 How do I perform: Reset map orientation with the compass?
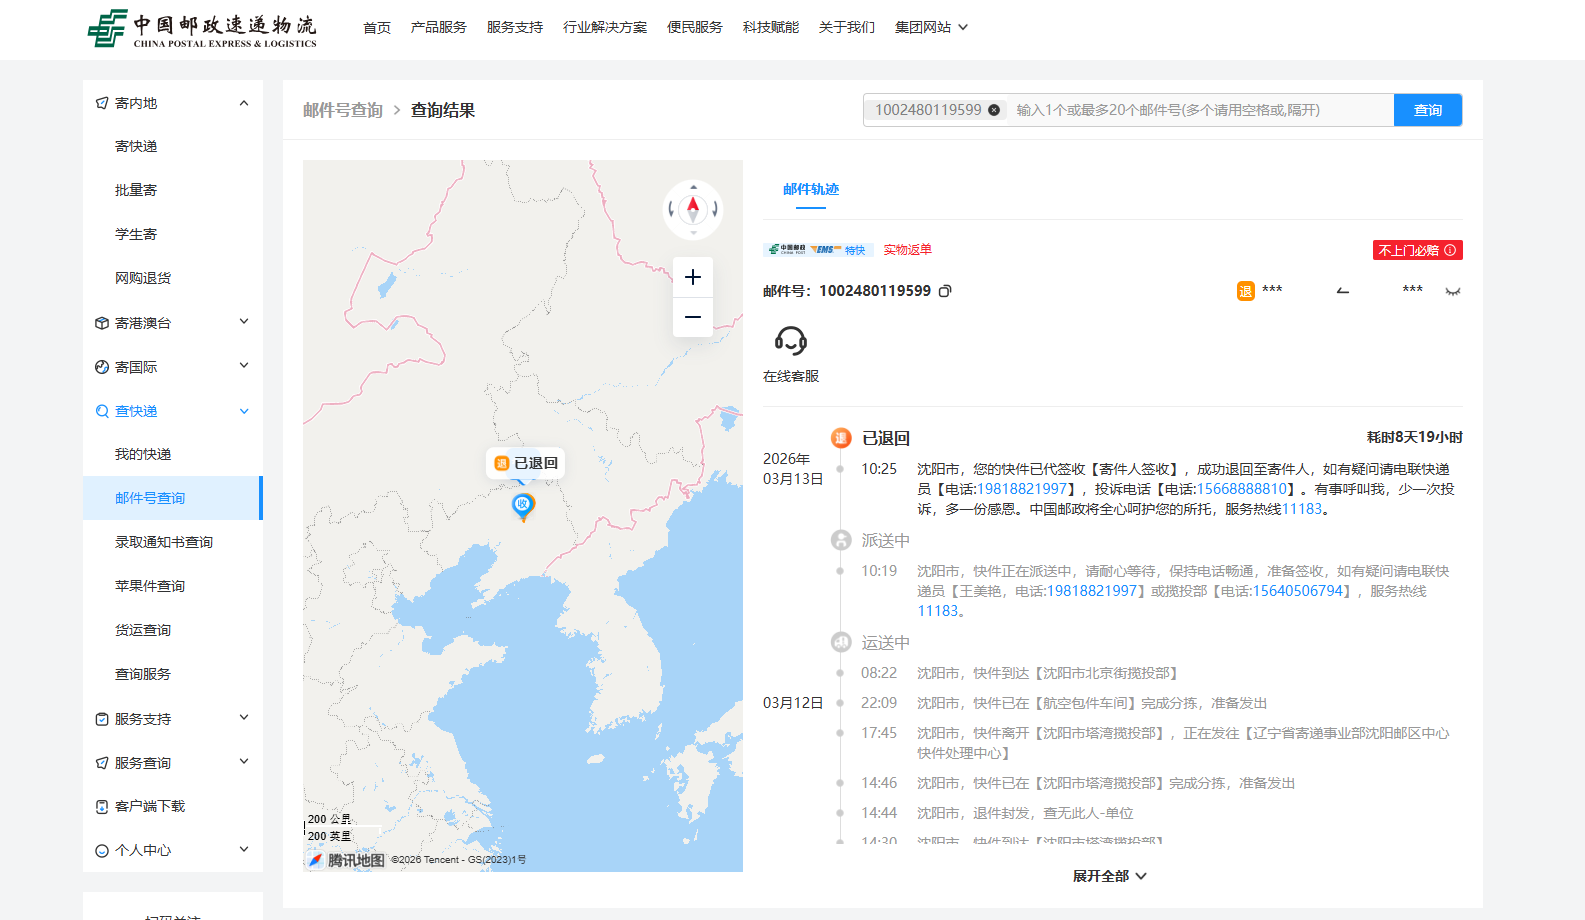[x=693, y=209]
